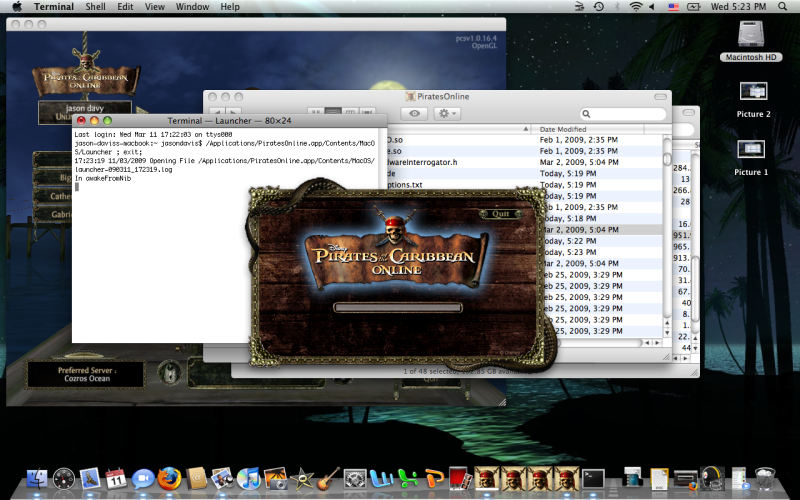
Task: Launch Microsoft Word from the Dock
Action: click(382, 479)
